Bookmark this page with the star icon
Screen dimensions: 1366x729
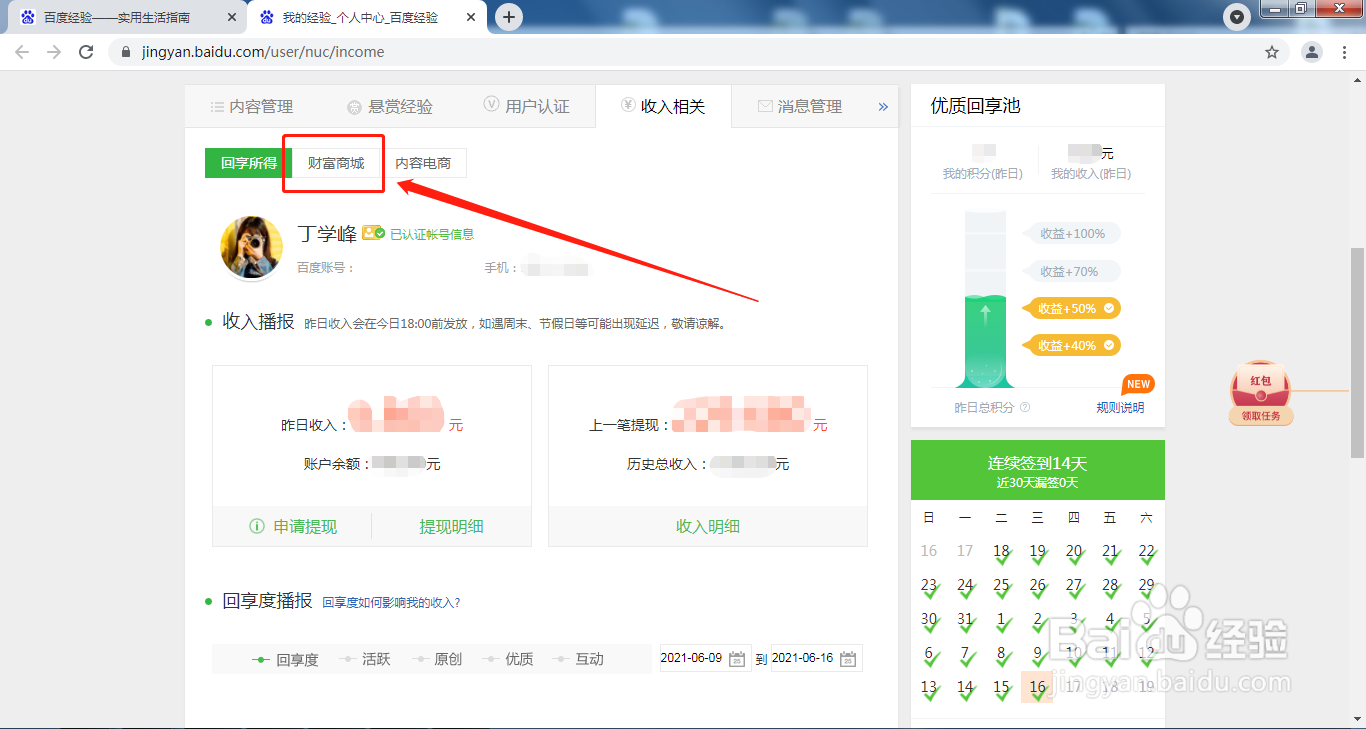point(1272,52)
